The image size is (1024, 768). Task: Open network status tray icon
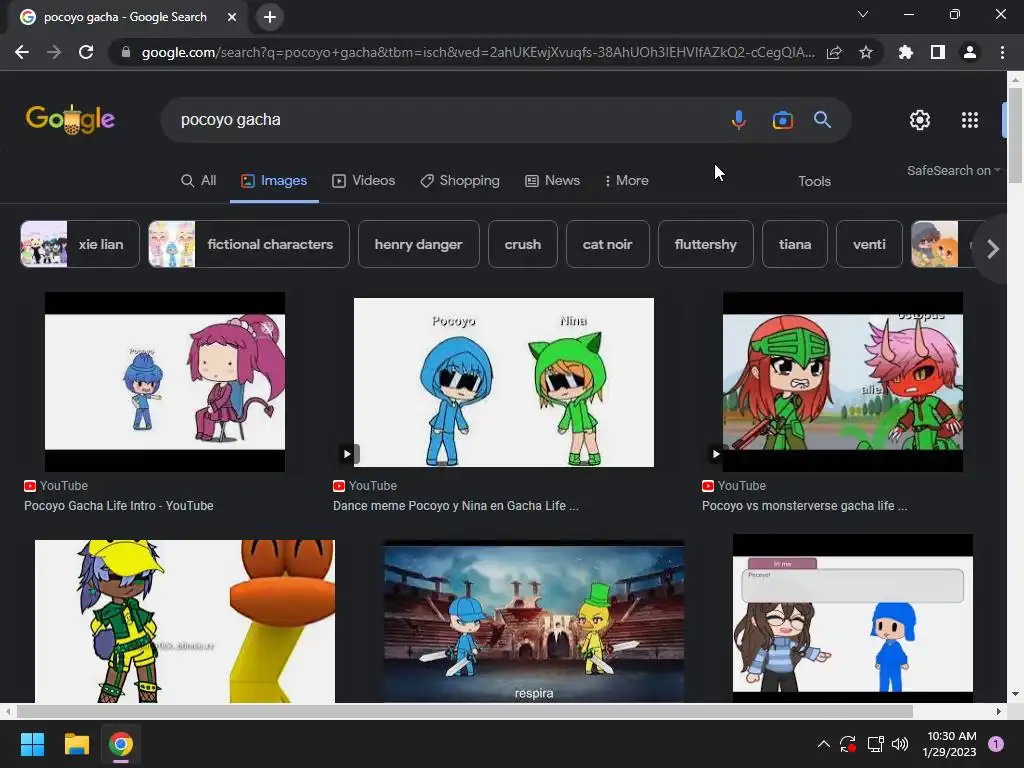[x=875, y=744]
